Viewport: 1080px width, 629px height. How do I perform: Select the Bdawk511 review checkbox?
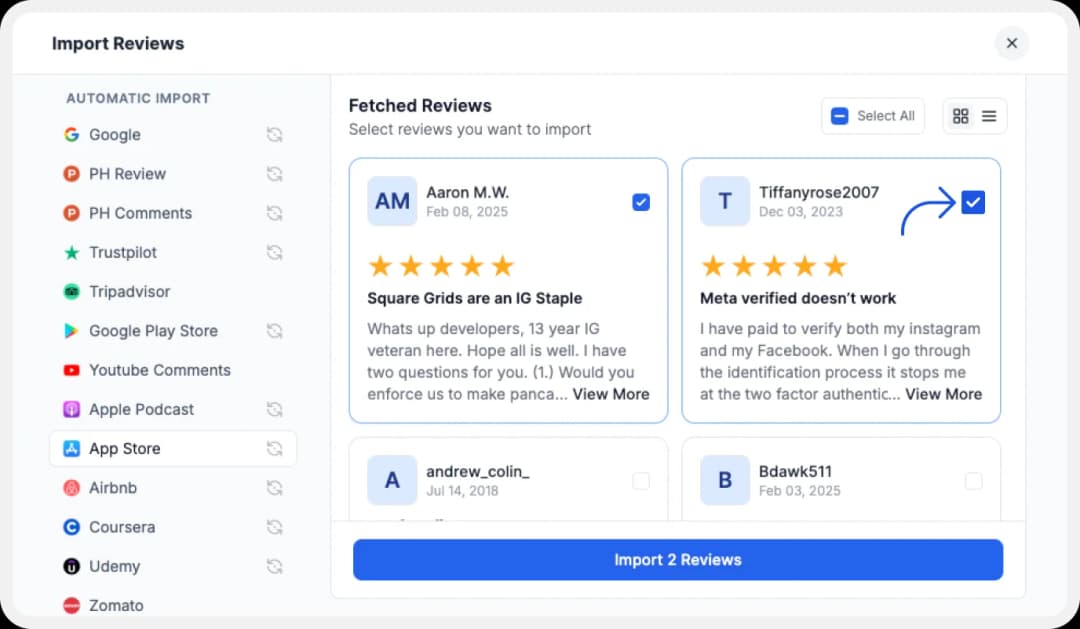tap(973, 481)
